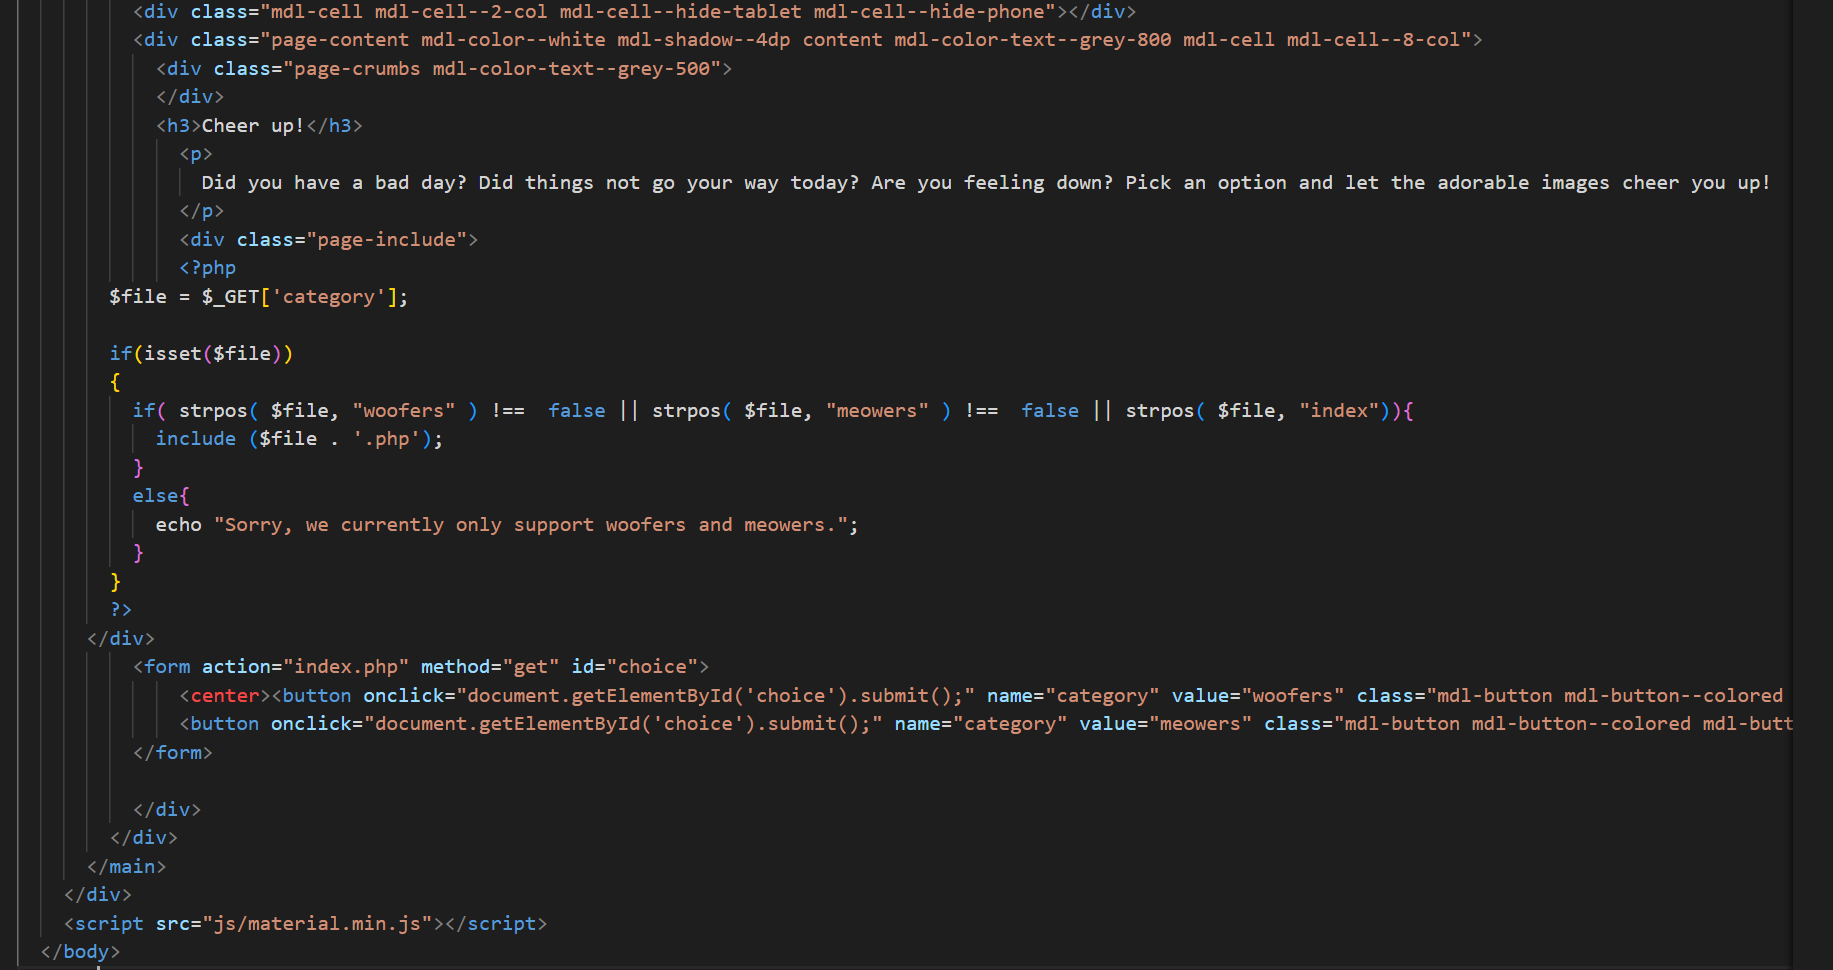Click the </main> closing tag
Viewport: 1833px width, 970px height.
(126, 867)
